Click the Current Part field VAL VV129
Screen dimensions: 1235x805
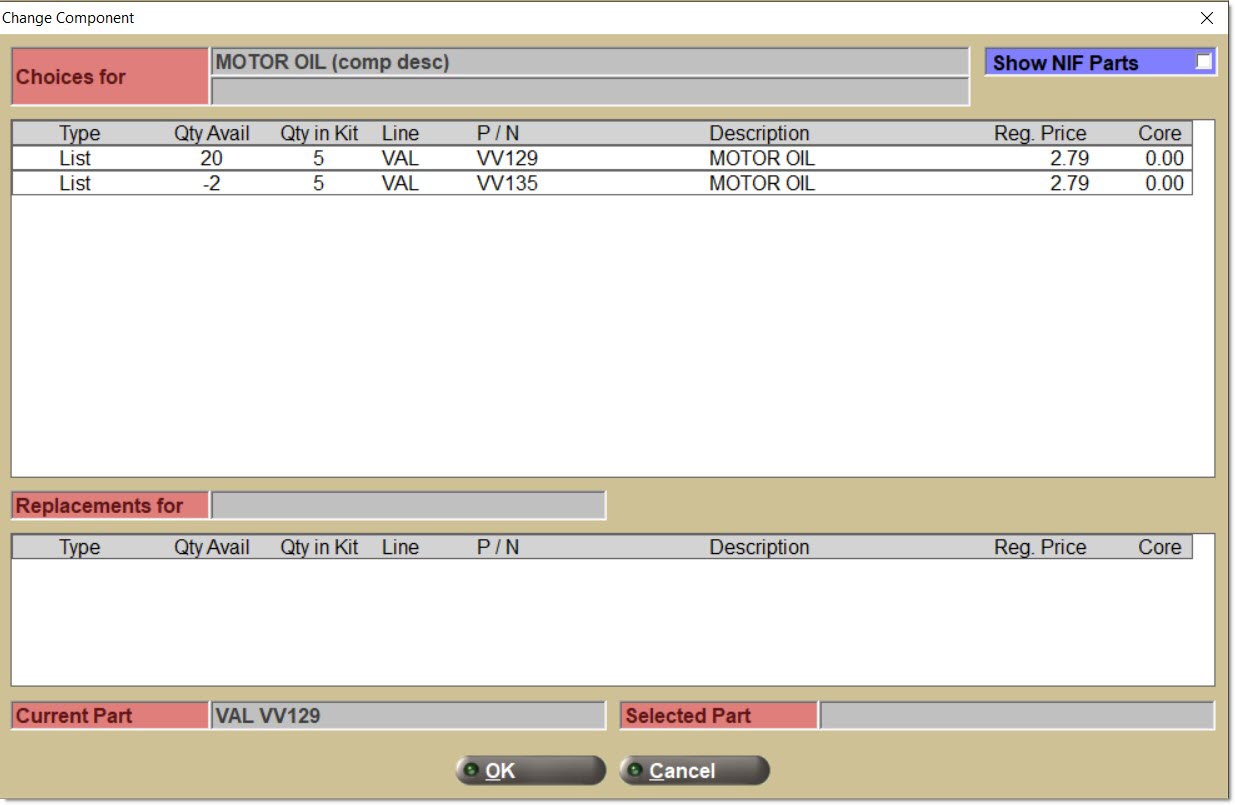tap(407, 715)
